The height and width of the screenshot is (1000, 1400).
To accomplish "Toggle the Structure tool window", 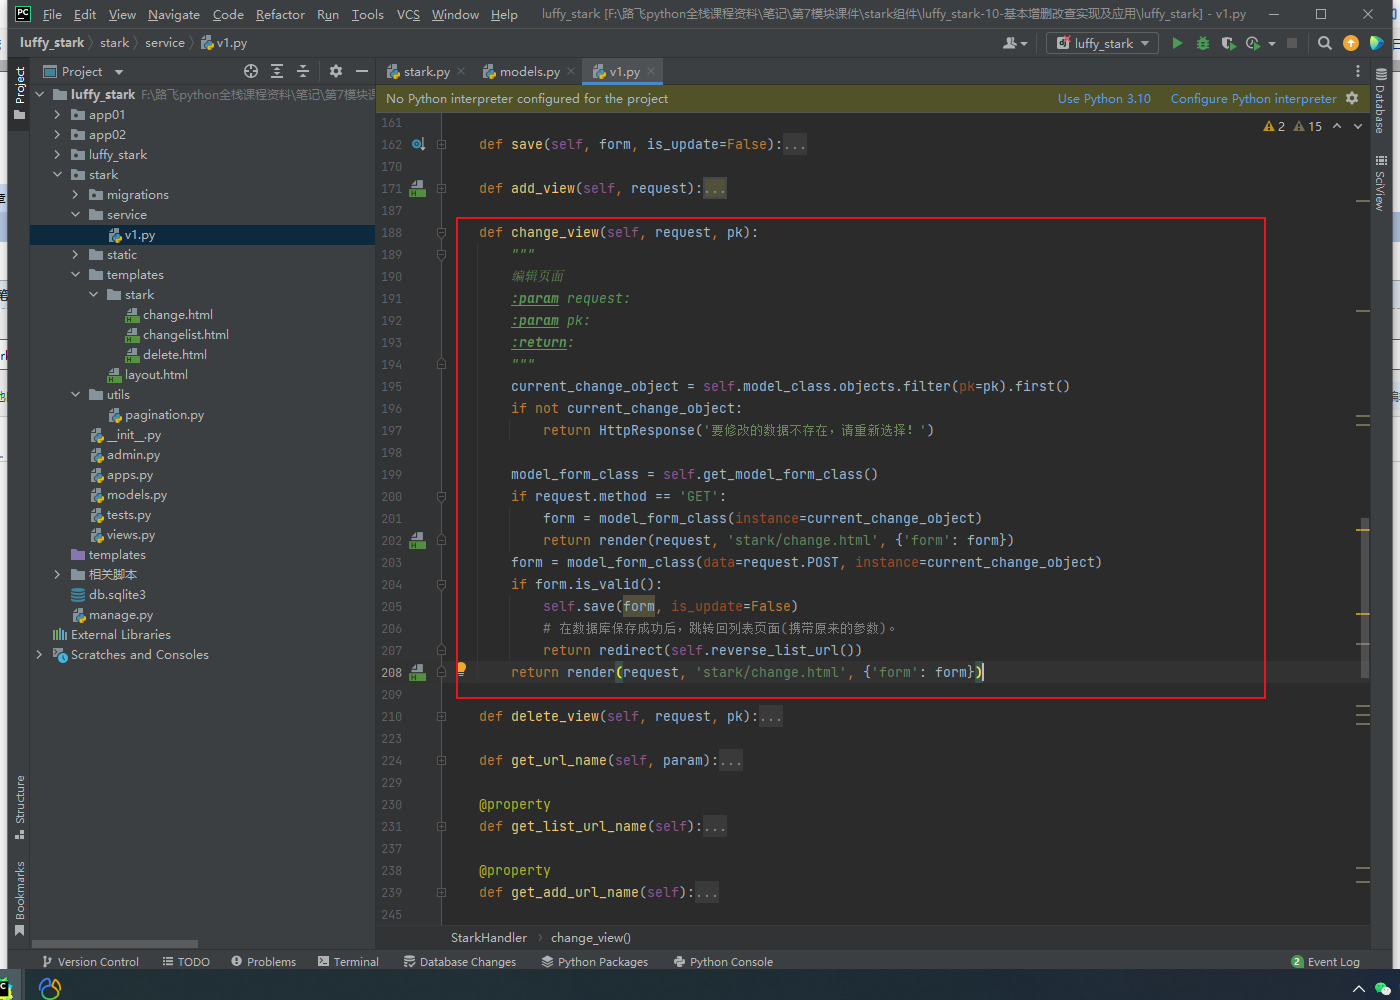I will tap(19, 806).
